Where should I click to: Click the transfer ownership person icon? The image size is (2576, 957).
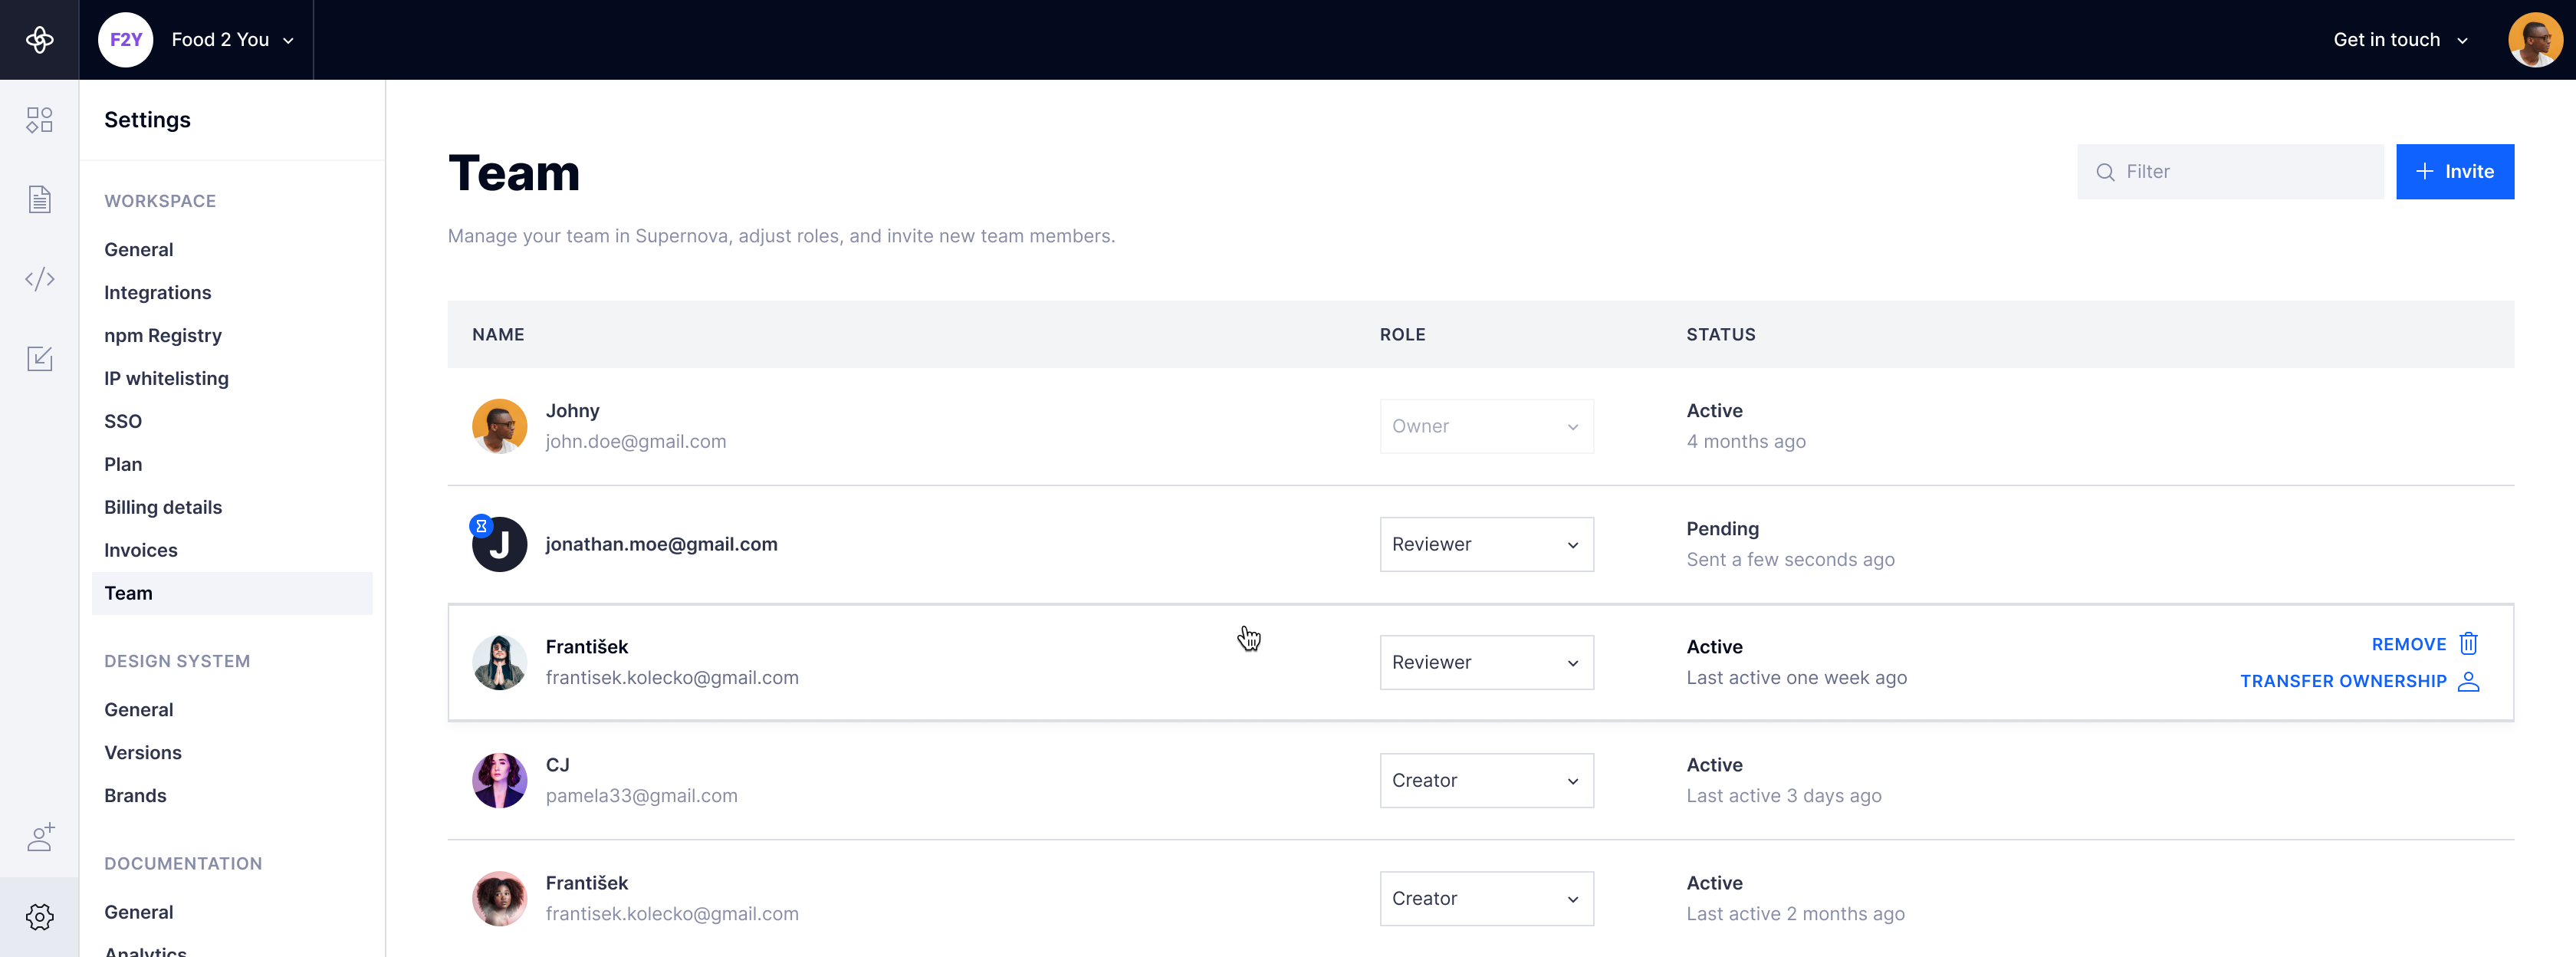[x=2468, y=681]
